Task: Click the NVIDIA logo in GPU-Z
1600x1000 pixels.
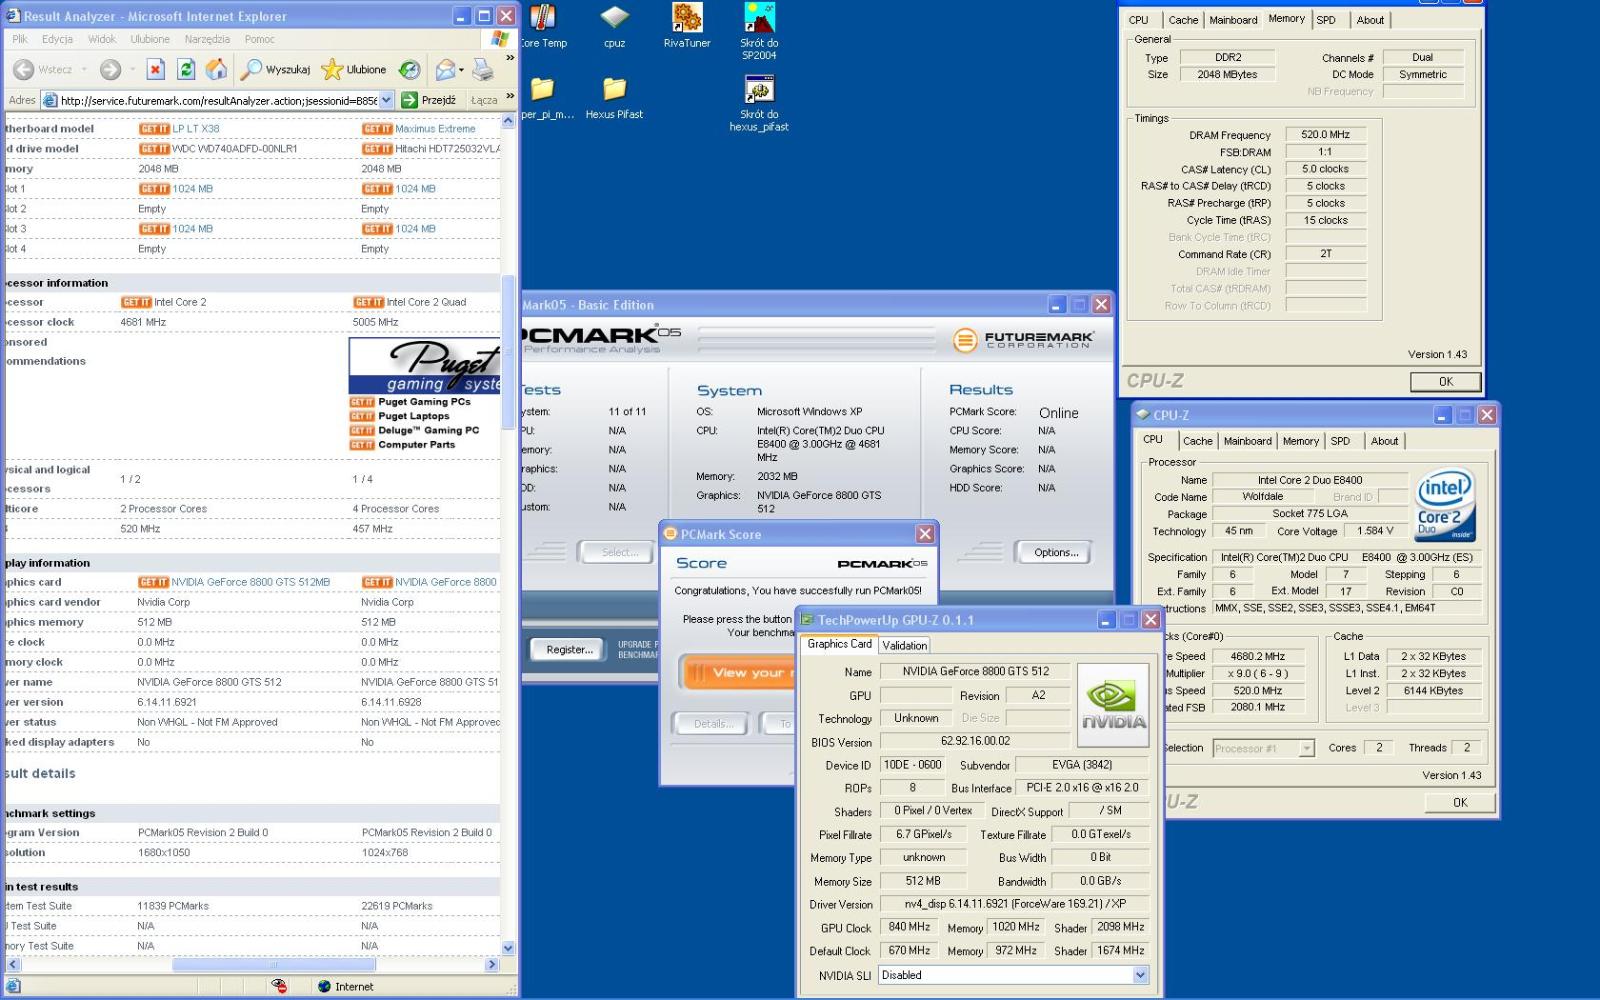Action: (1113, 705)
